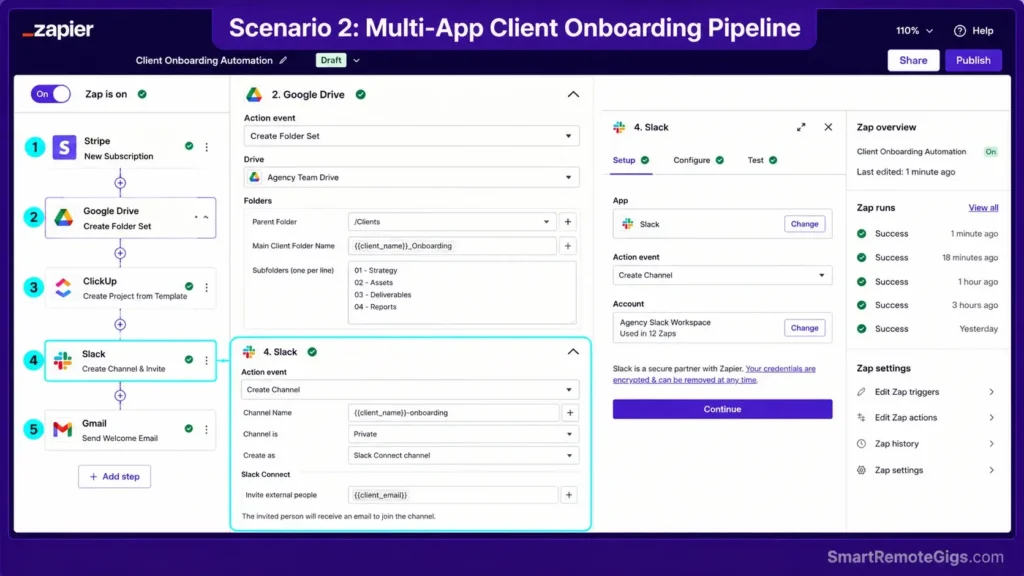This screenshot has width=1024, height=576.
Task: Open the Create Folder Set action event dropdown
Action: click(x=411, y=136)
